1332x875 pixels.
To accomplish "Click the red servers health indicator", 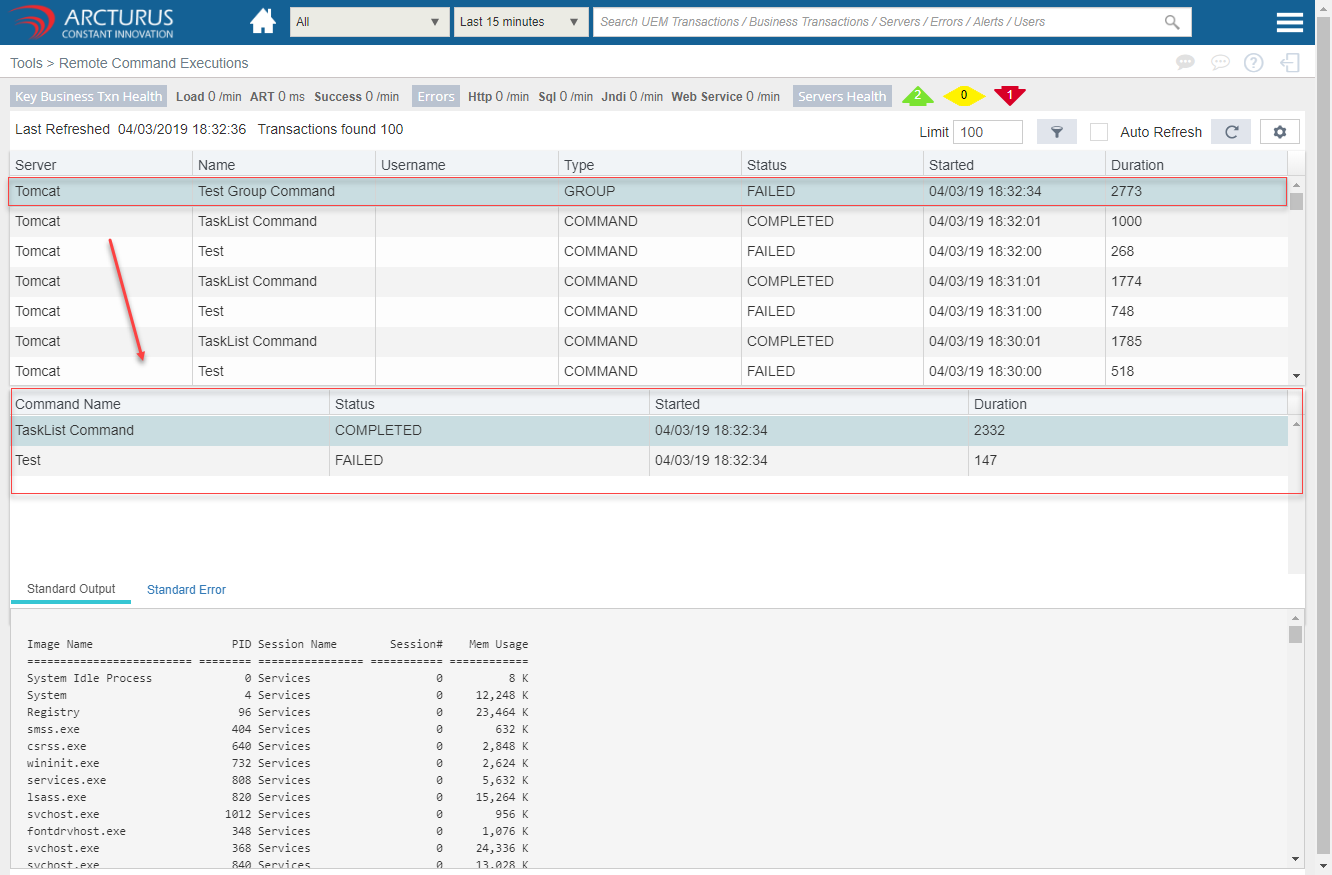I will click(x=1009, y=96).
